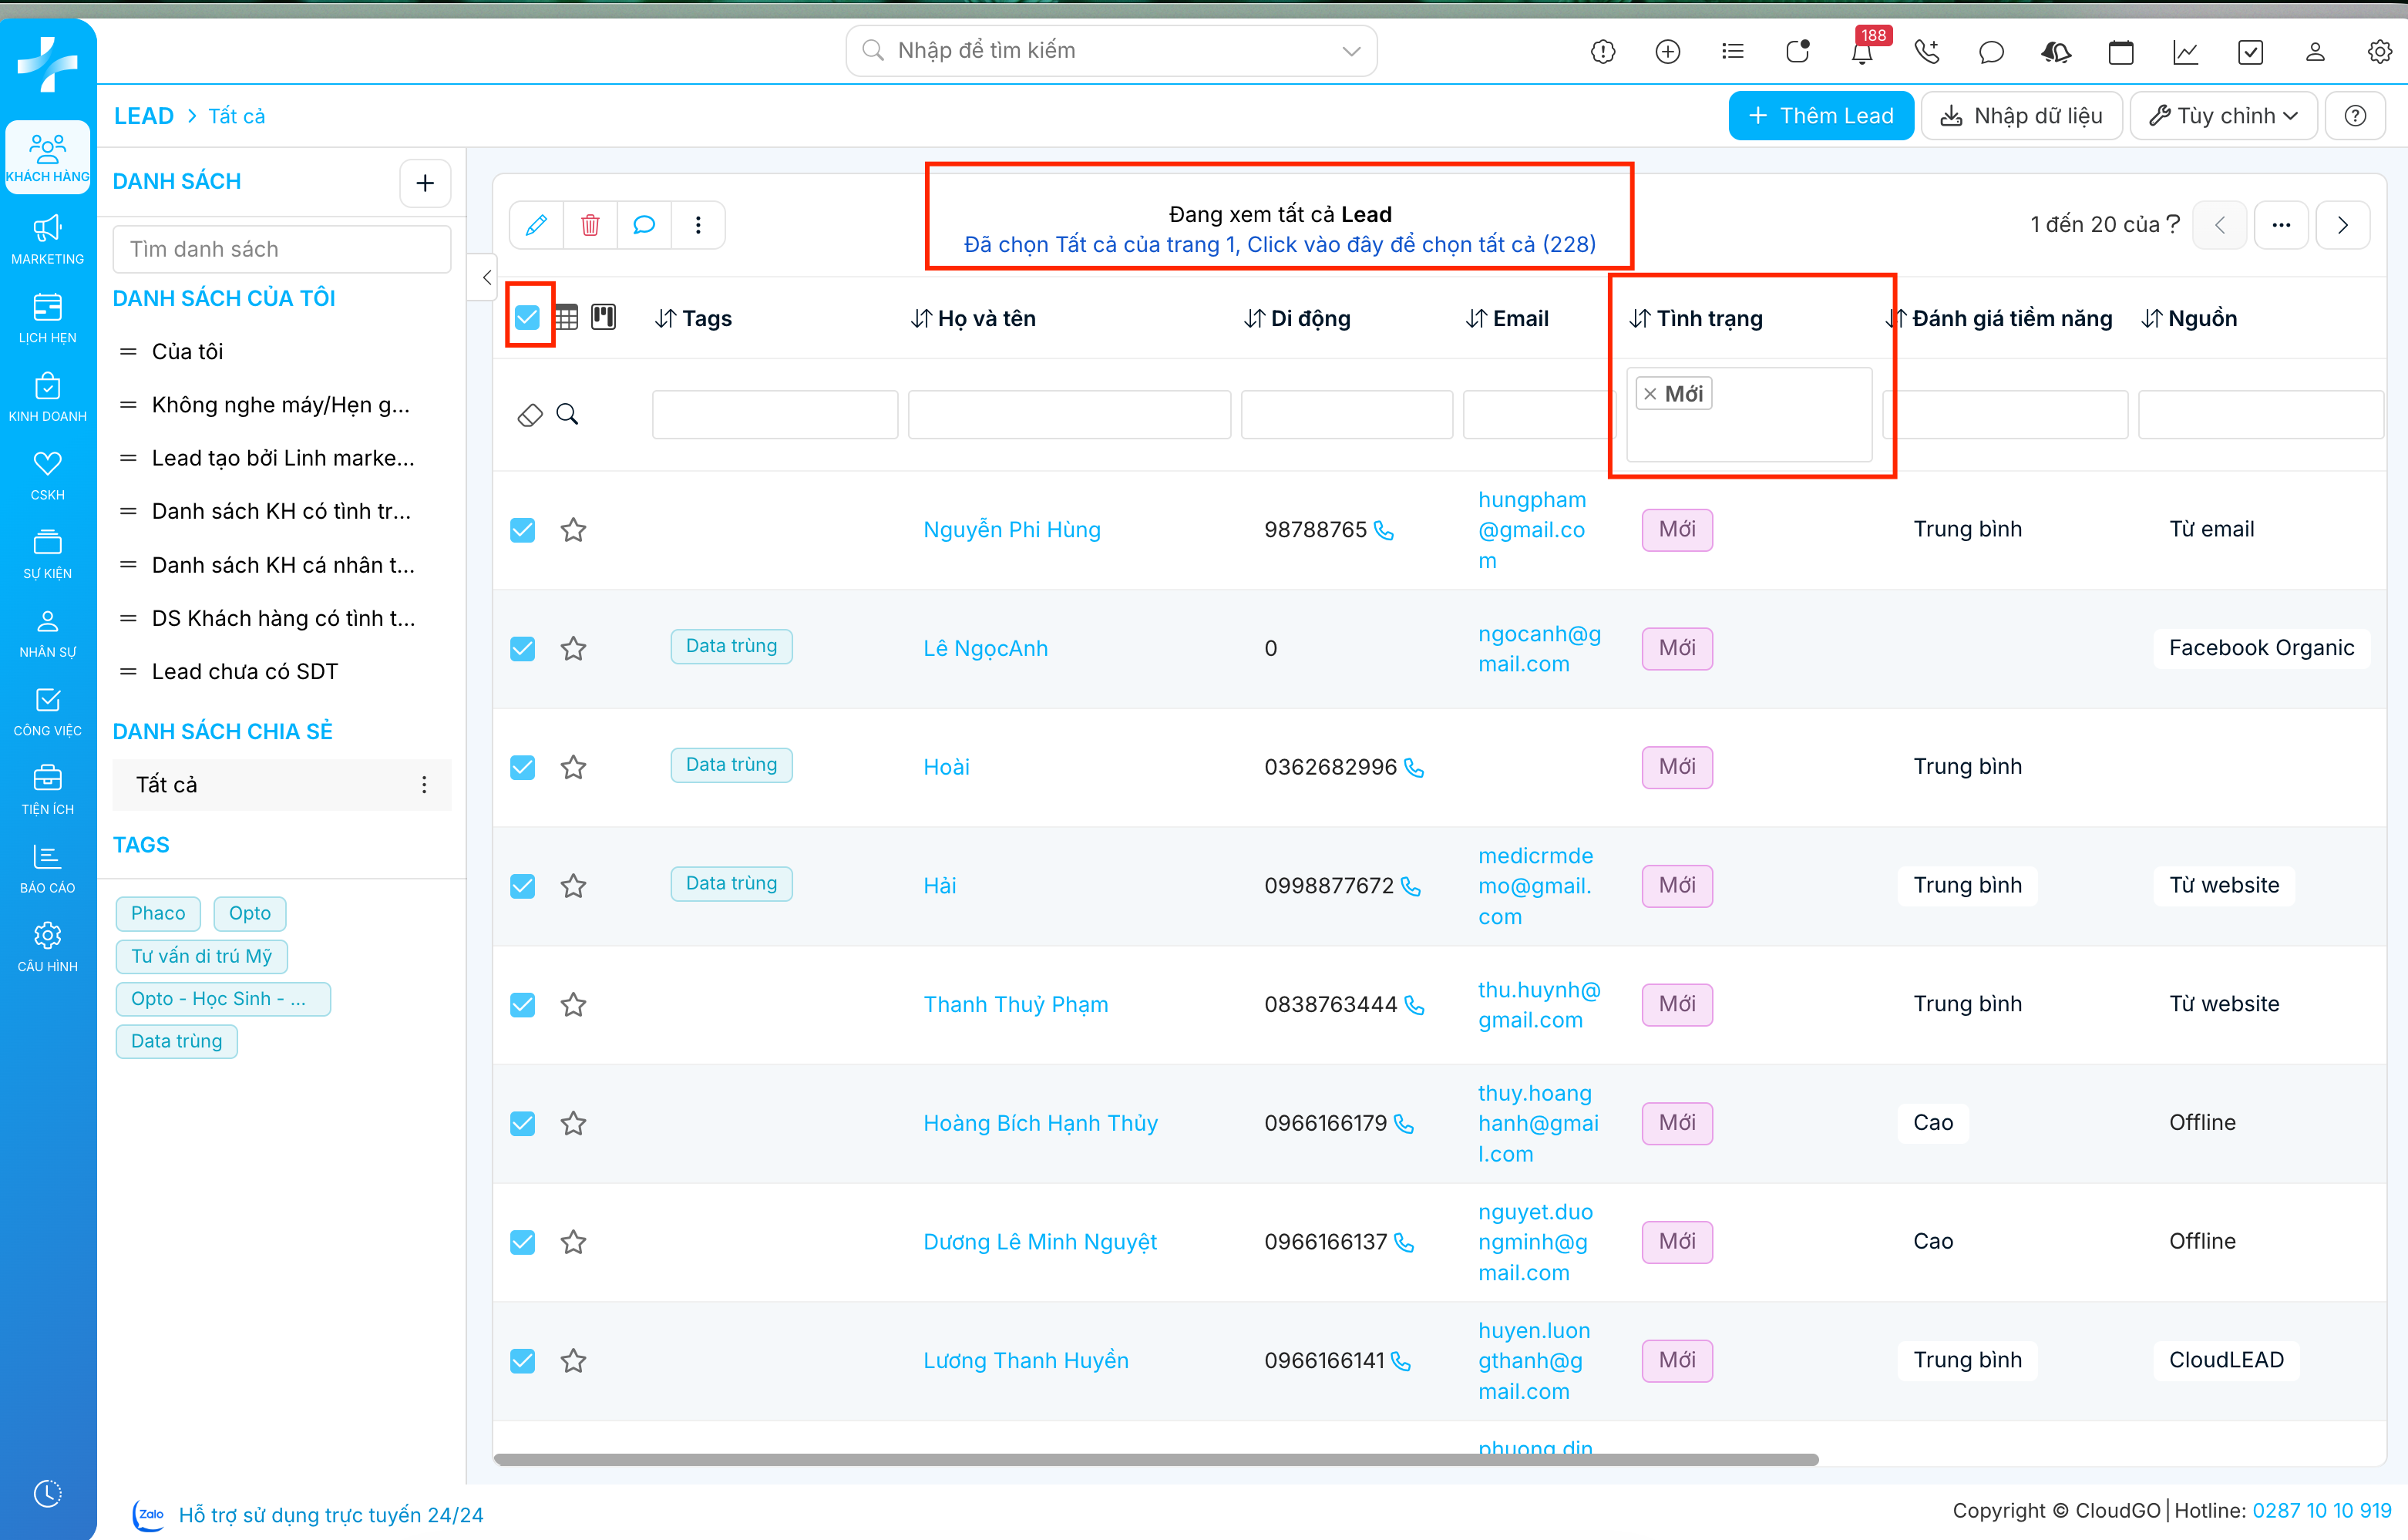
Task: Switch to kanban board view icon
Action: (x=603, y=318)
